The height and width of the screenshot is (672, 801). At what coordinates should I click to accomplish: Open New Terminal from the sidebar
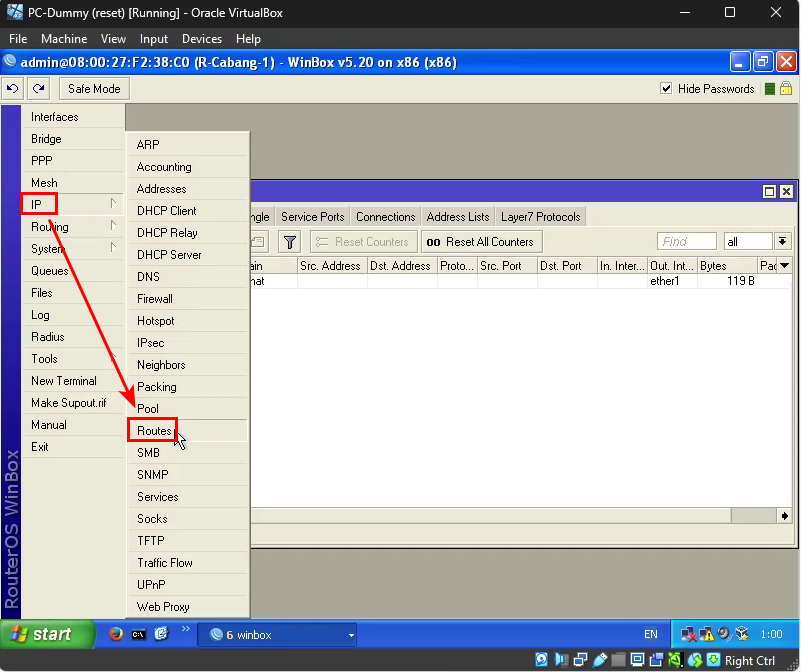[73, 381]
